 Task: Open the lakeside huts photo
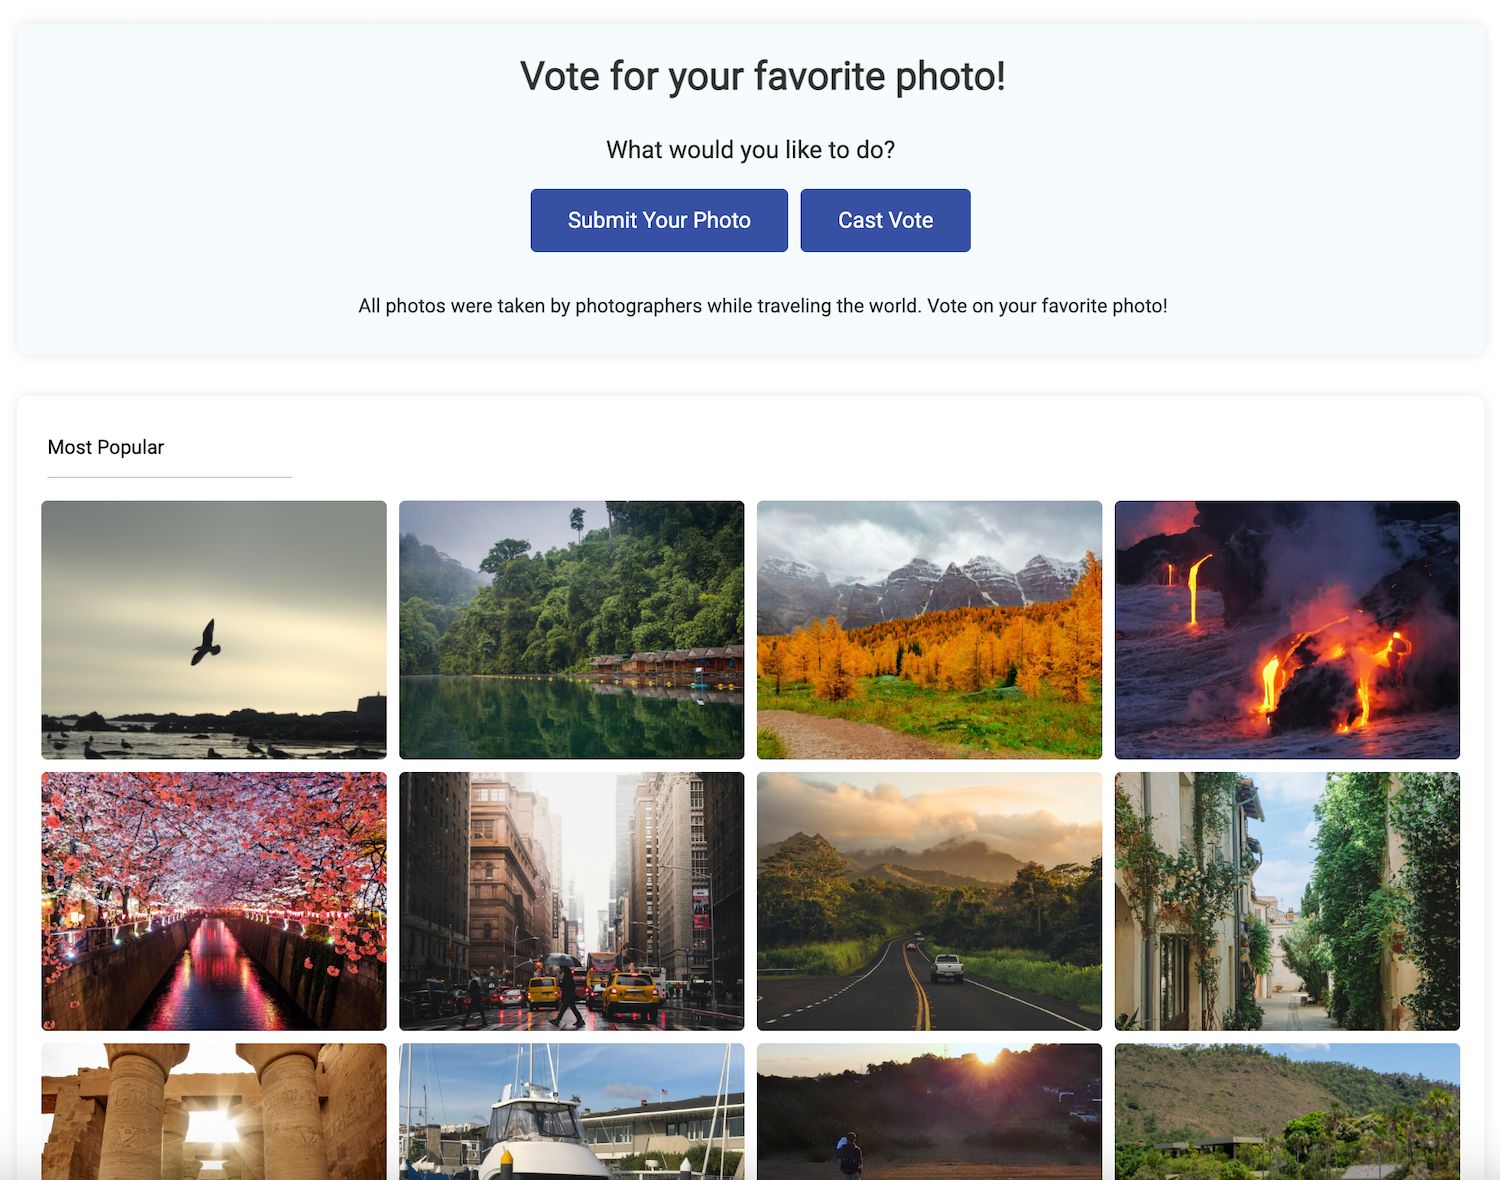pos(571,628)
